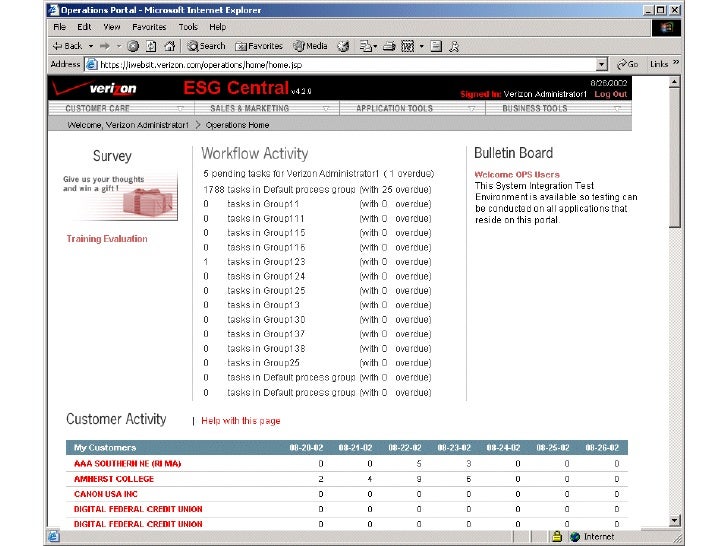Open the Favorites toolbar button
Viewport: 728px width, 546px height.
pyautogui.click(x=259, y=46)
